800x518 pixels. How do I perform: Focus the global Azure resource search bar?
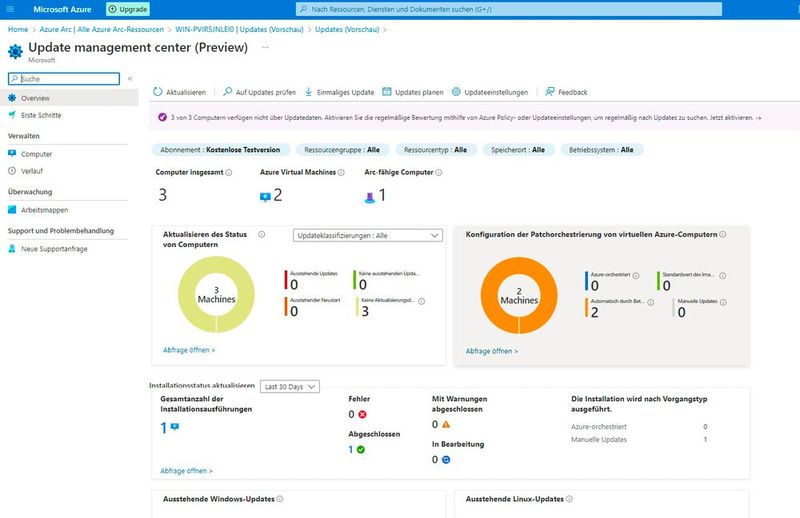tap(509, 9)
